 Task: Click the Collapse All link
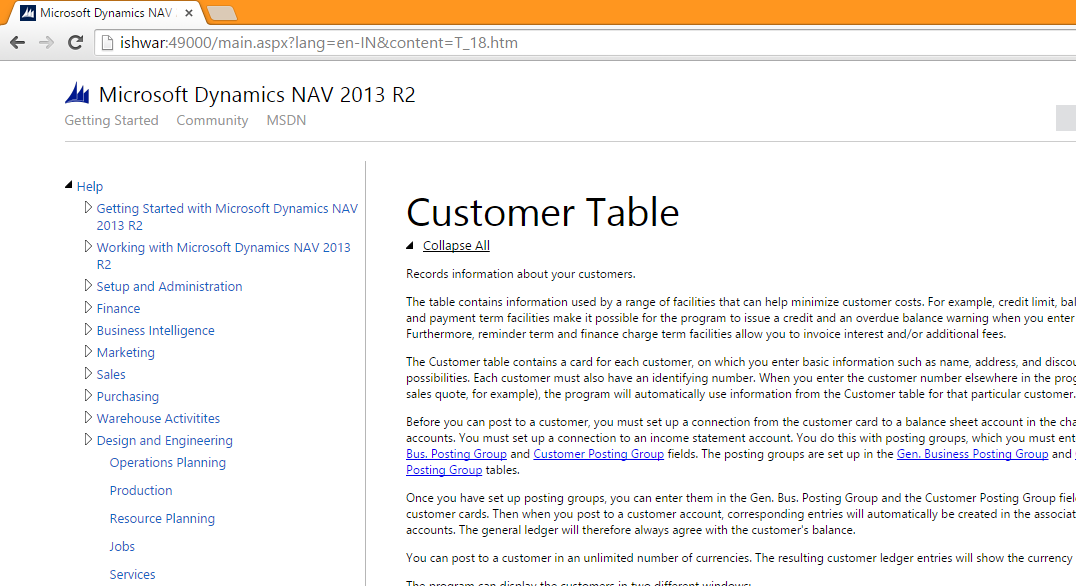pos(456,246)
